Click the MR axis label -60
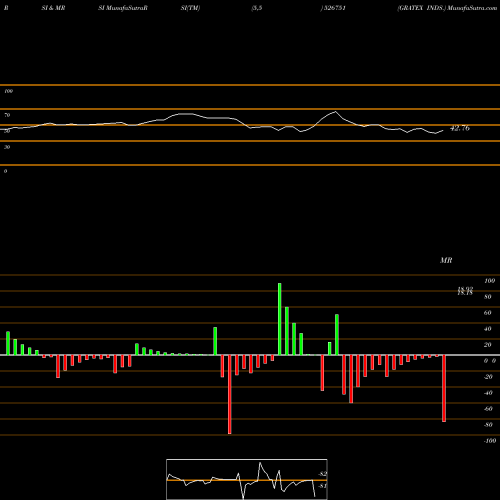 pyautogui.click(x=488, y=409)
